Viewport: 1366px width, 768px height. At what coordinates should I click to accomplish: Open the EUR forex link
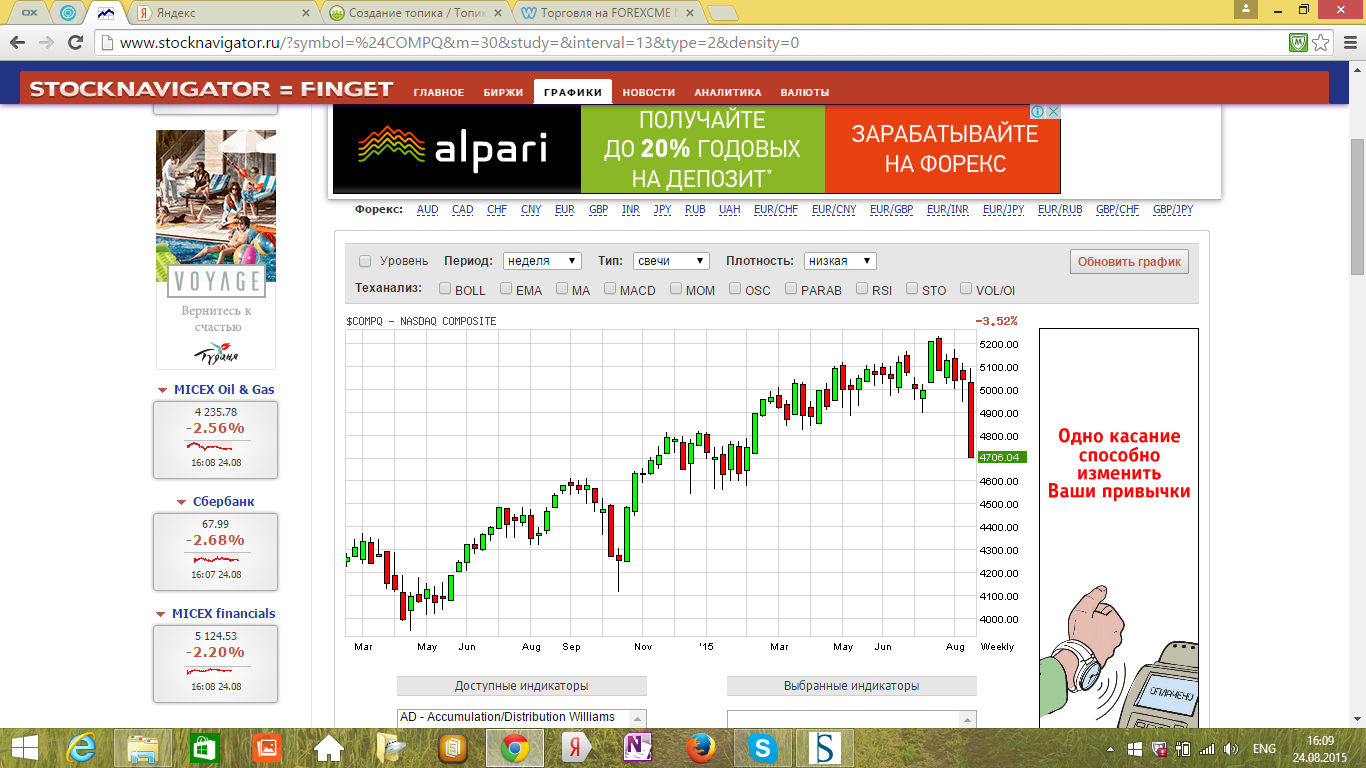[564, 210]
